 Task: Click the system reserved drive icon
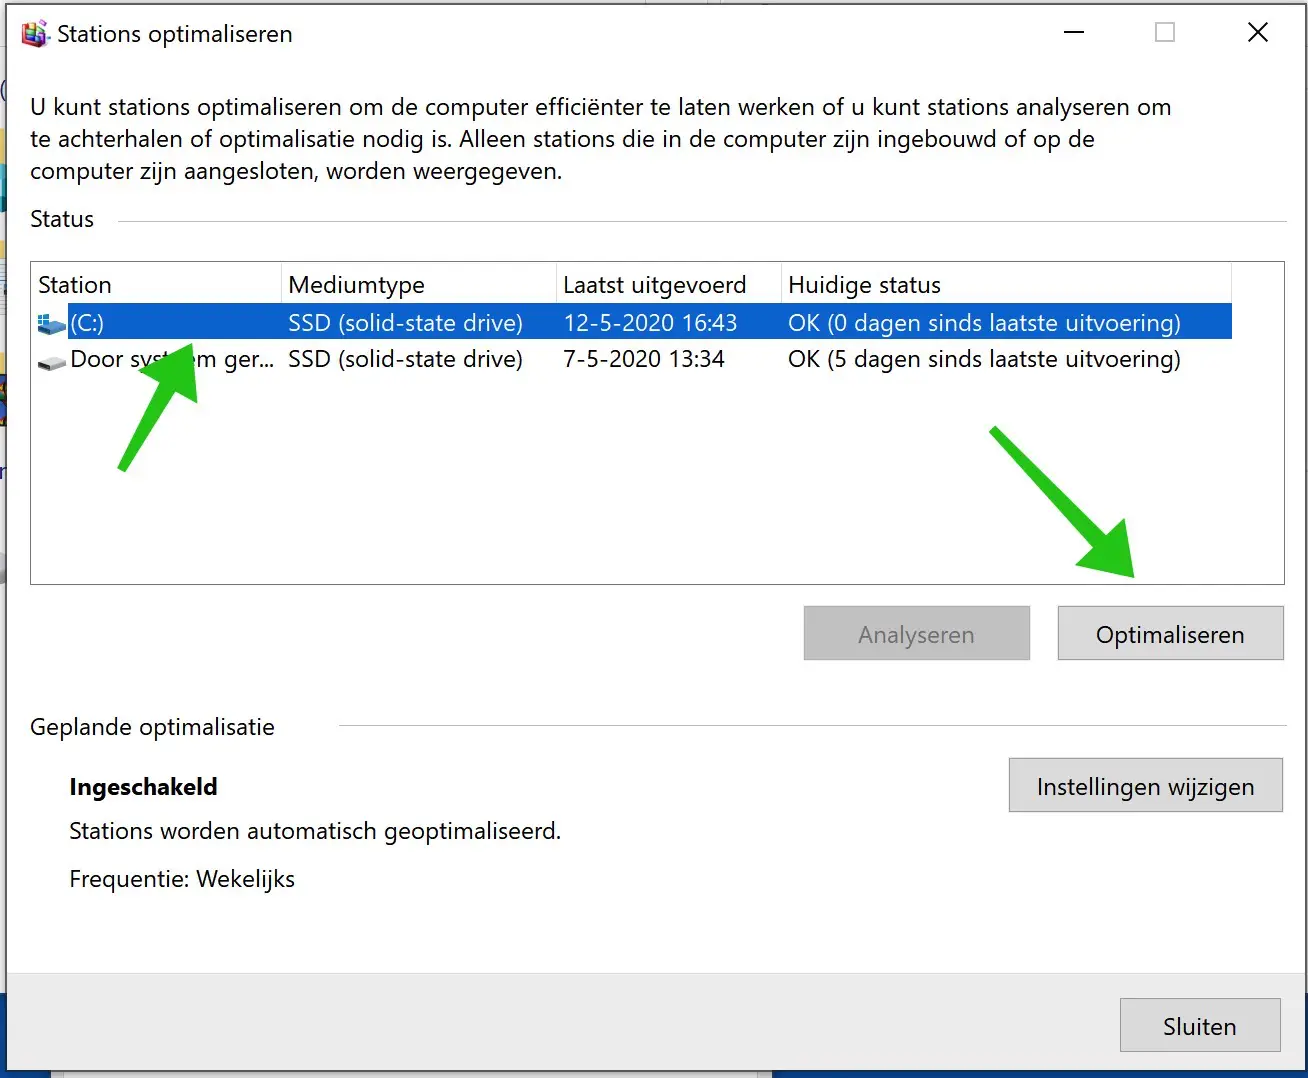click(x=51, y=362)
